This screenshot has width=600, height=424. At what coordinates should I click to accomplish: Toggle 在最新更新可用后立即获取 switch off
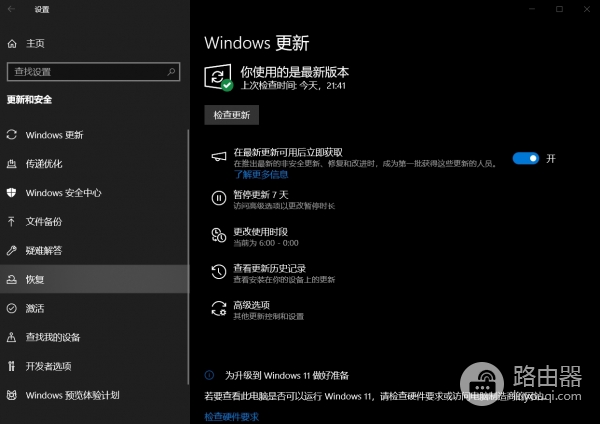(x=526, y=158)
